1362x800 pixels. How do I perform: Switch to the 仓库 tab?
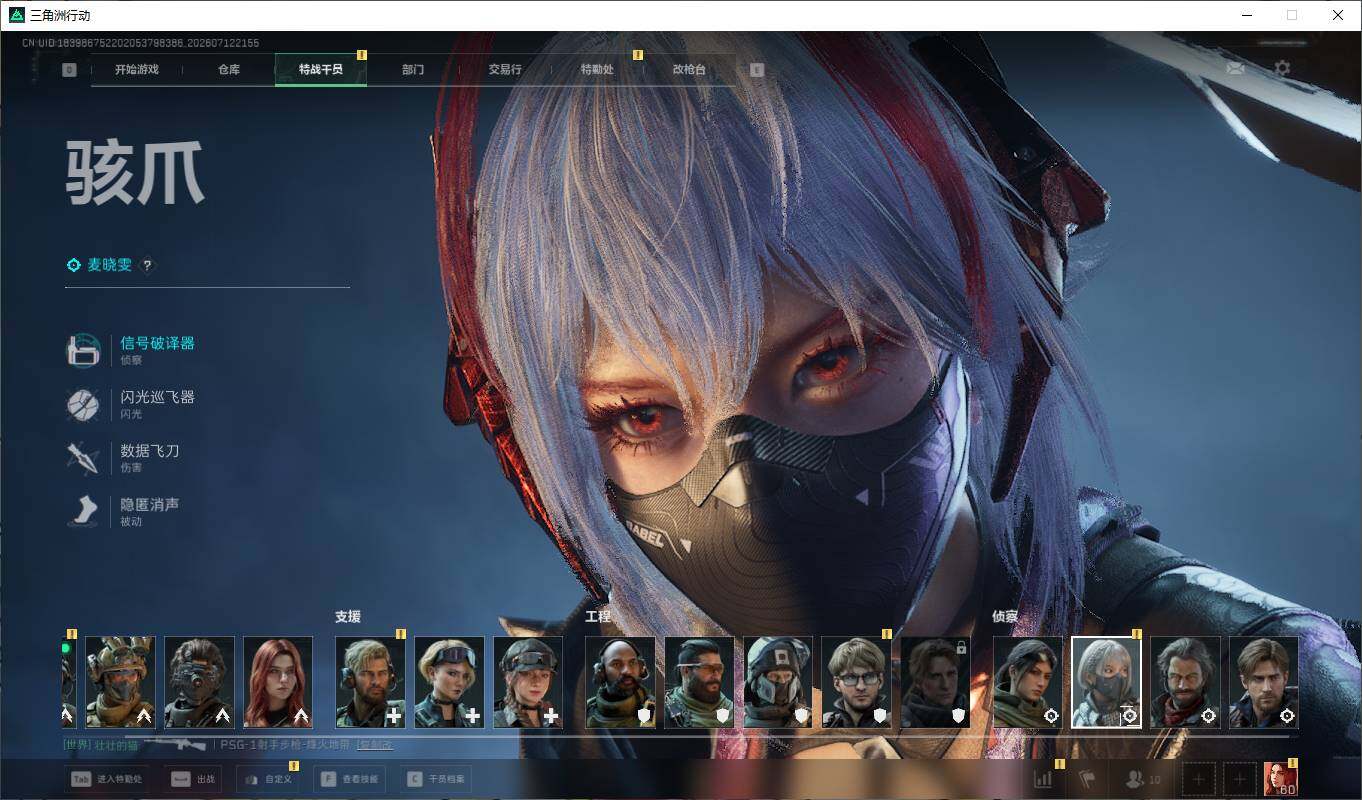(229, 70)
